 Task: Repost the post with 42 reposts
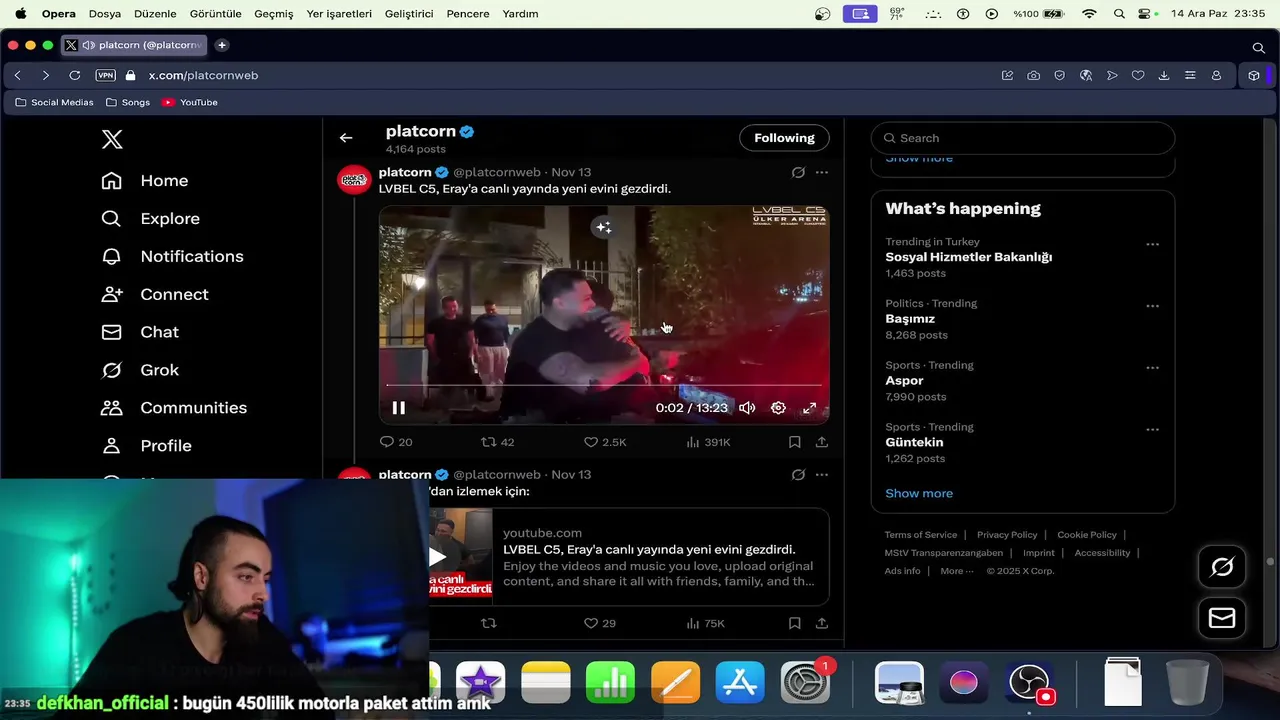tap(497, 442)
